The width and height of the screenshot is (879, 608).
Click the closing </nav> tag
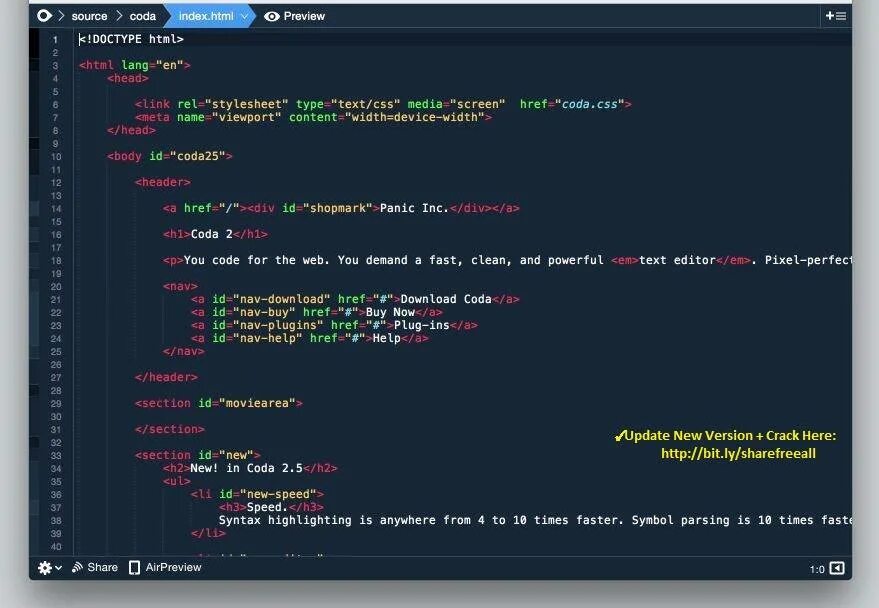point(183,351)
